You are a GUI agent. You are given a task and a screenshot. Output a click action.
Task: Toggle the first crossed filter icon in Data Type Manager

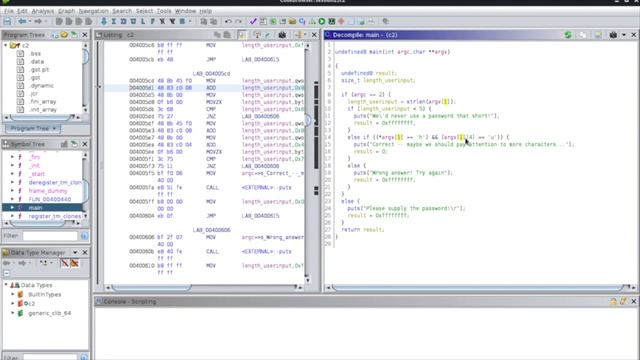coord(64,263)
